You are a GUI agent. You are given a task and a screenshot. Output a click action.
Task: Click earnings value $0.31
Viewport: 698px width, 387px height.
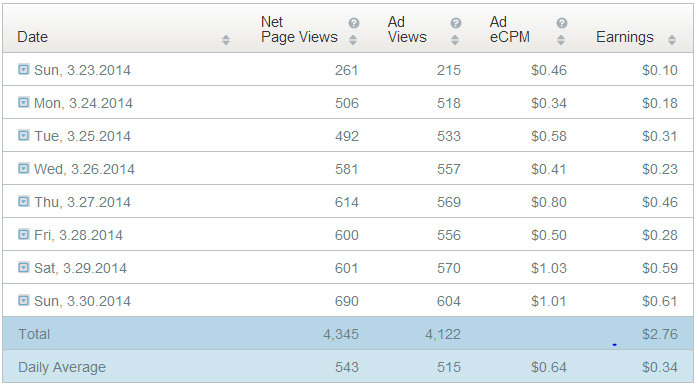[660, 136]
